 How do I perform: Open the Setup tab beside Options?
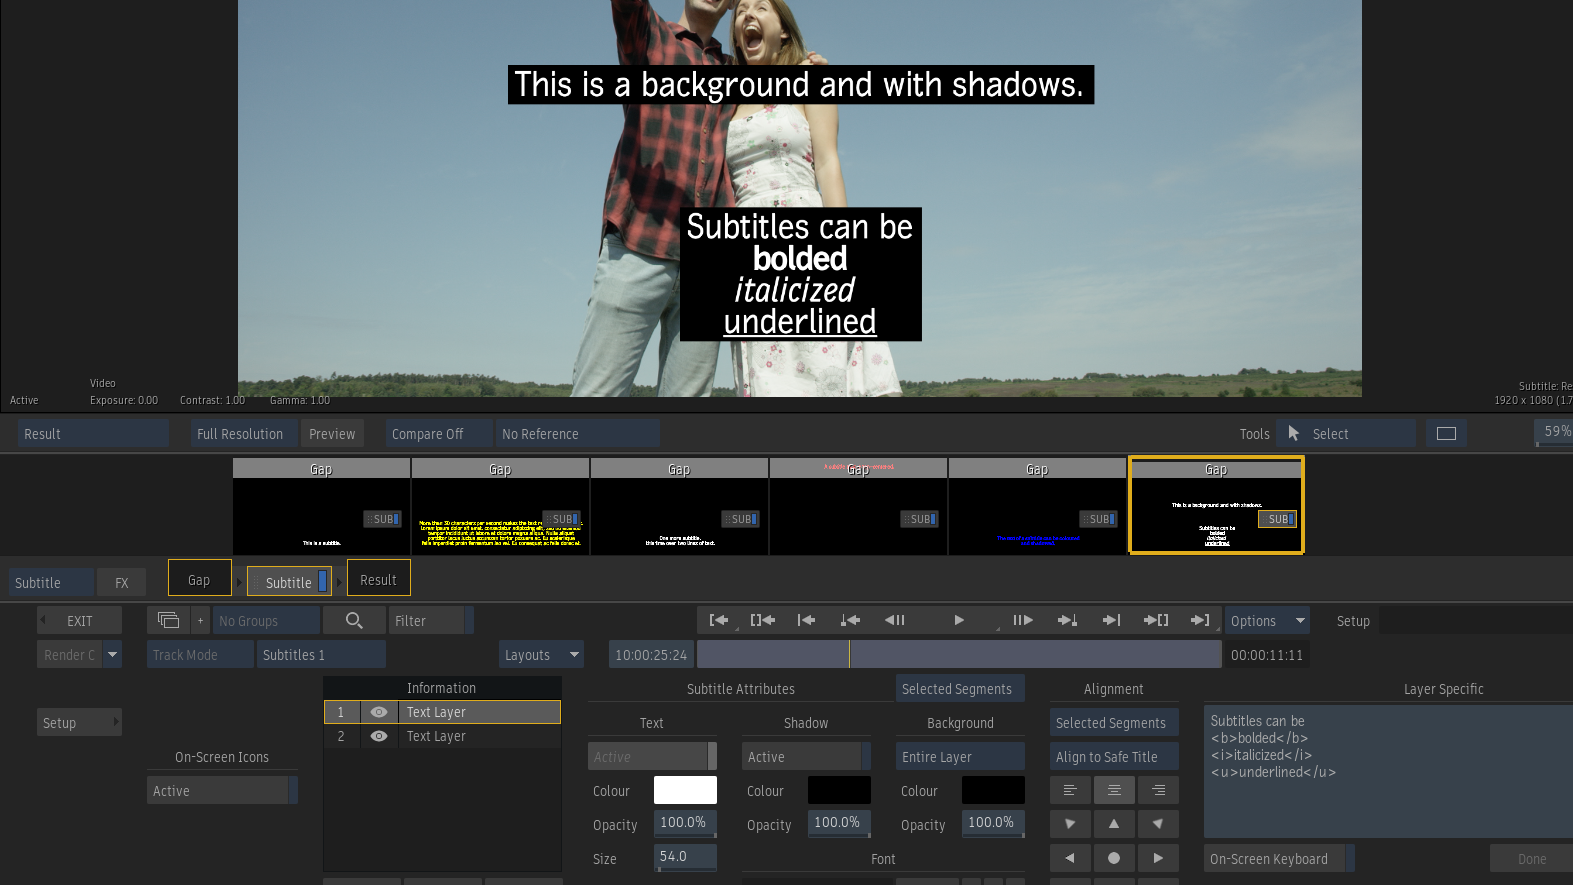1353,620
